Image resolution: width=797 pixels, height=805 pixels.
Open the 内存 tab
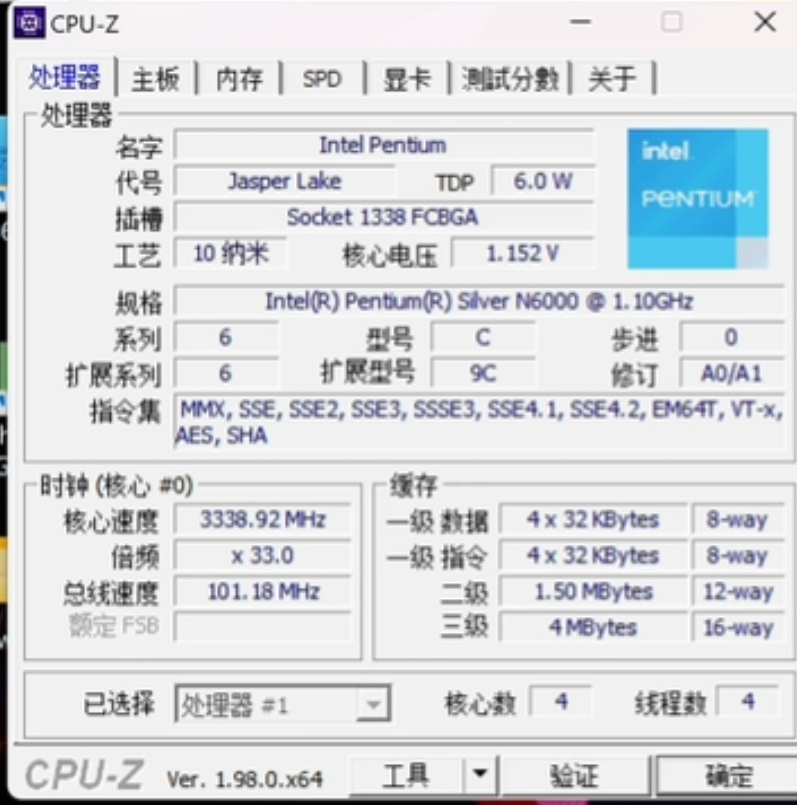(x=239, y=79)
